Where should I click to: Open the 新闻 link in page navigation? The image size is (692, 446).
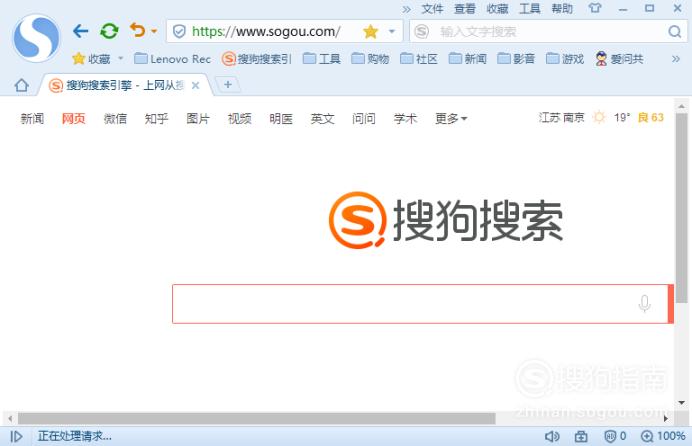pos(32,118)
